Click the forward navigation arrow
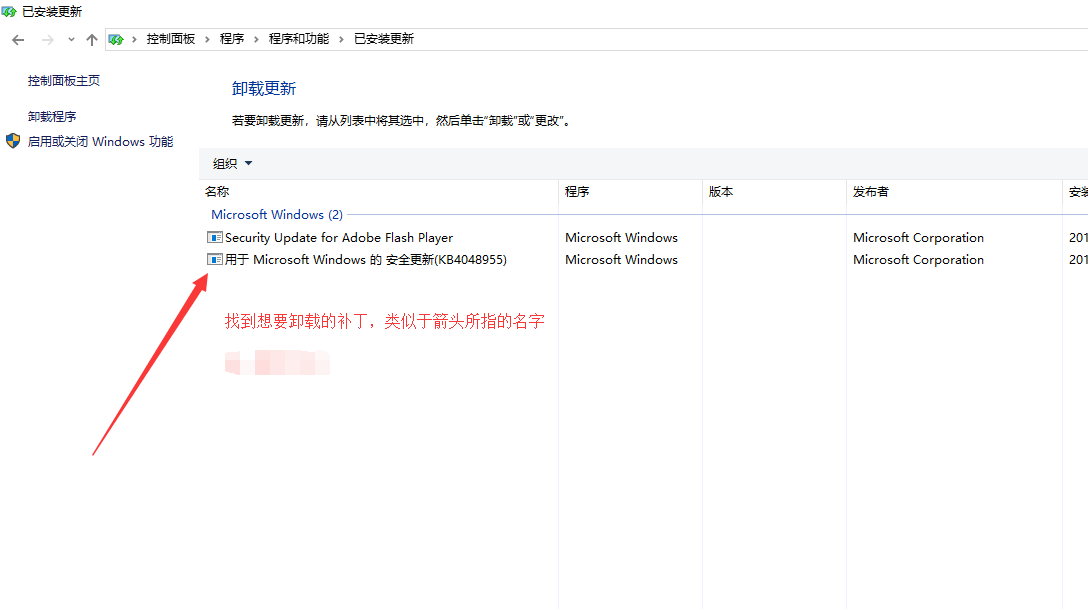The image size is (1088, 609). tap(47, 39)
